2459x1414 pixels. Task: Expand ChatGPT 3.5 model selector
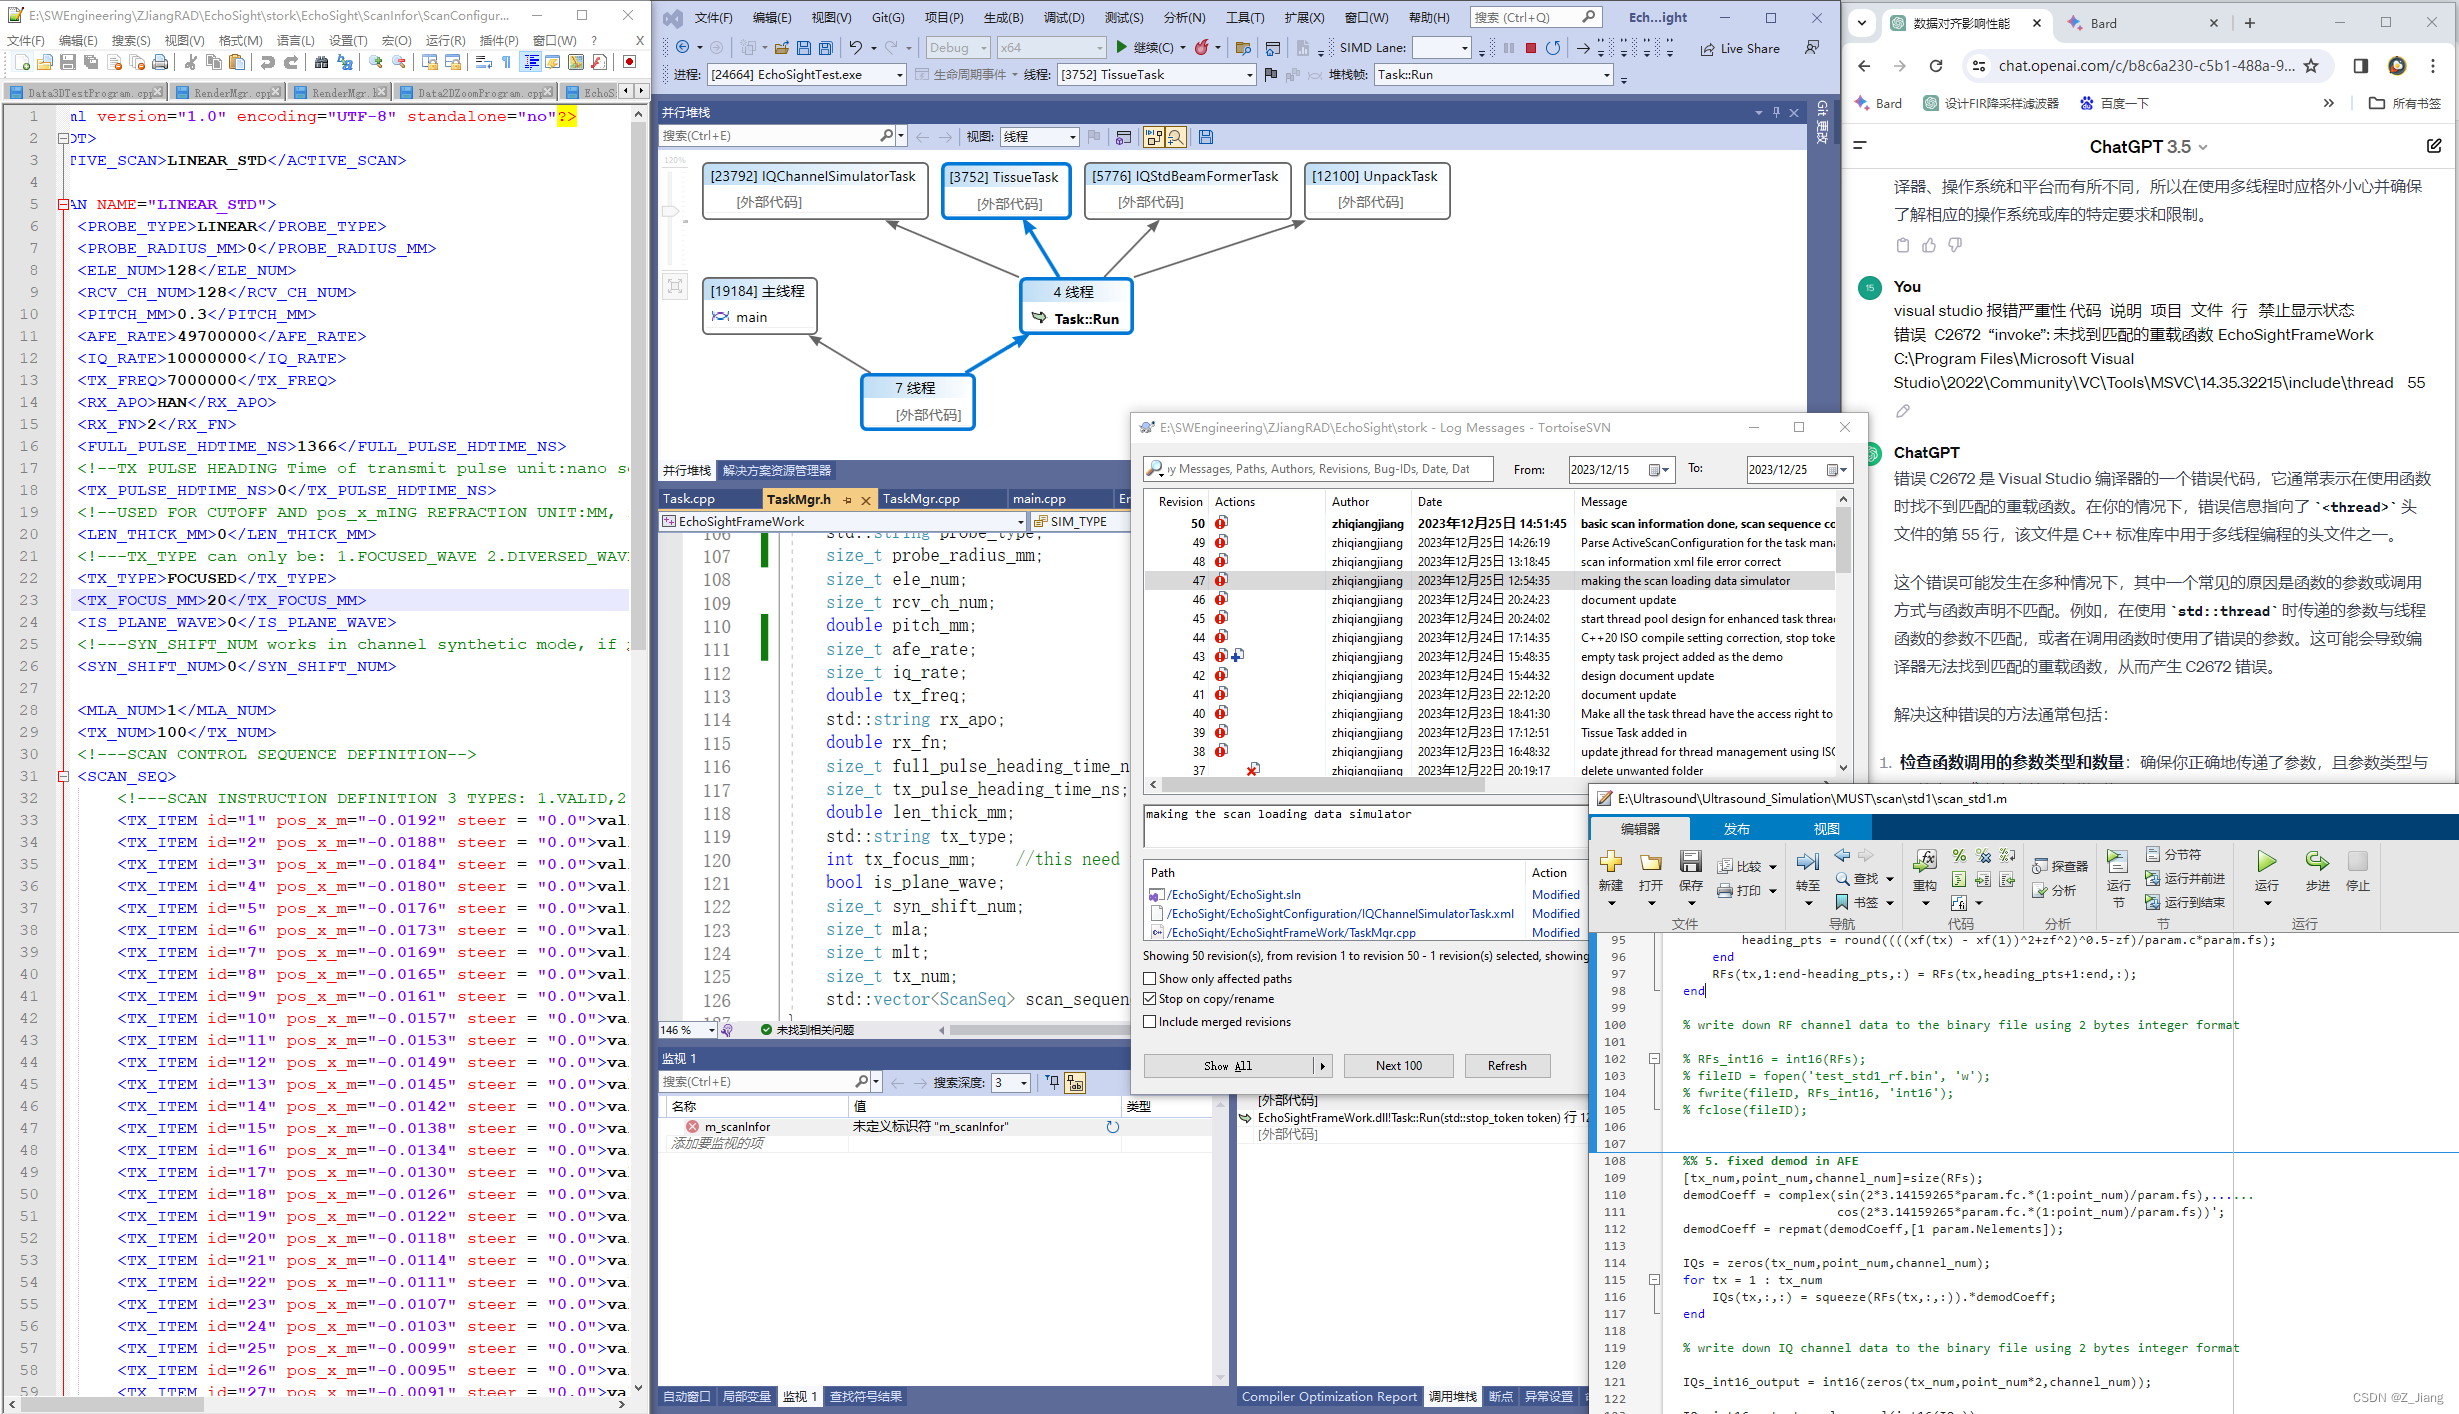tap(2148, 147)
